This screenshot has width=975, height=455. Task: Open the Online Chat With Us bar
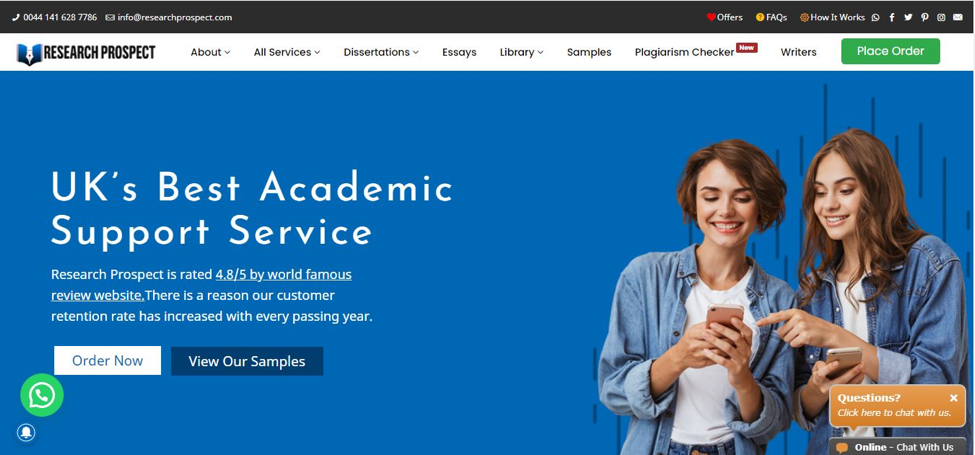tap(897, 447)
